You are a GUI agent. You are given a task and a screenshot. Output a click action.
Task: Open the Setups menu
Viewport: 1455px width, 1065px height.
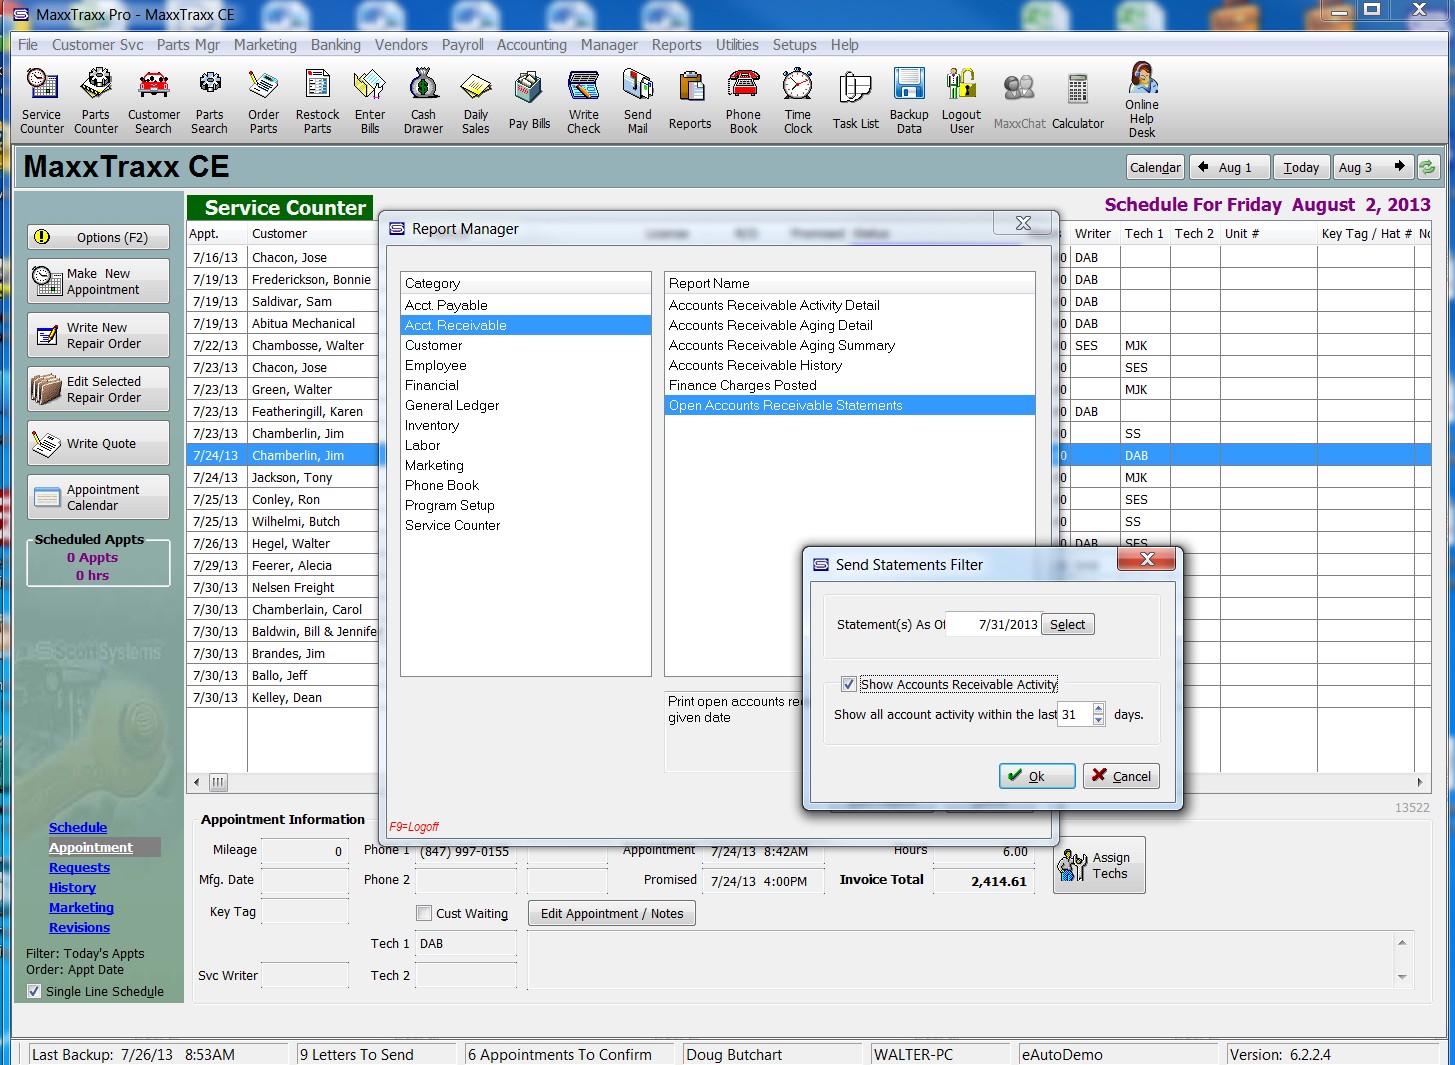(x=794, y=45)
